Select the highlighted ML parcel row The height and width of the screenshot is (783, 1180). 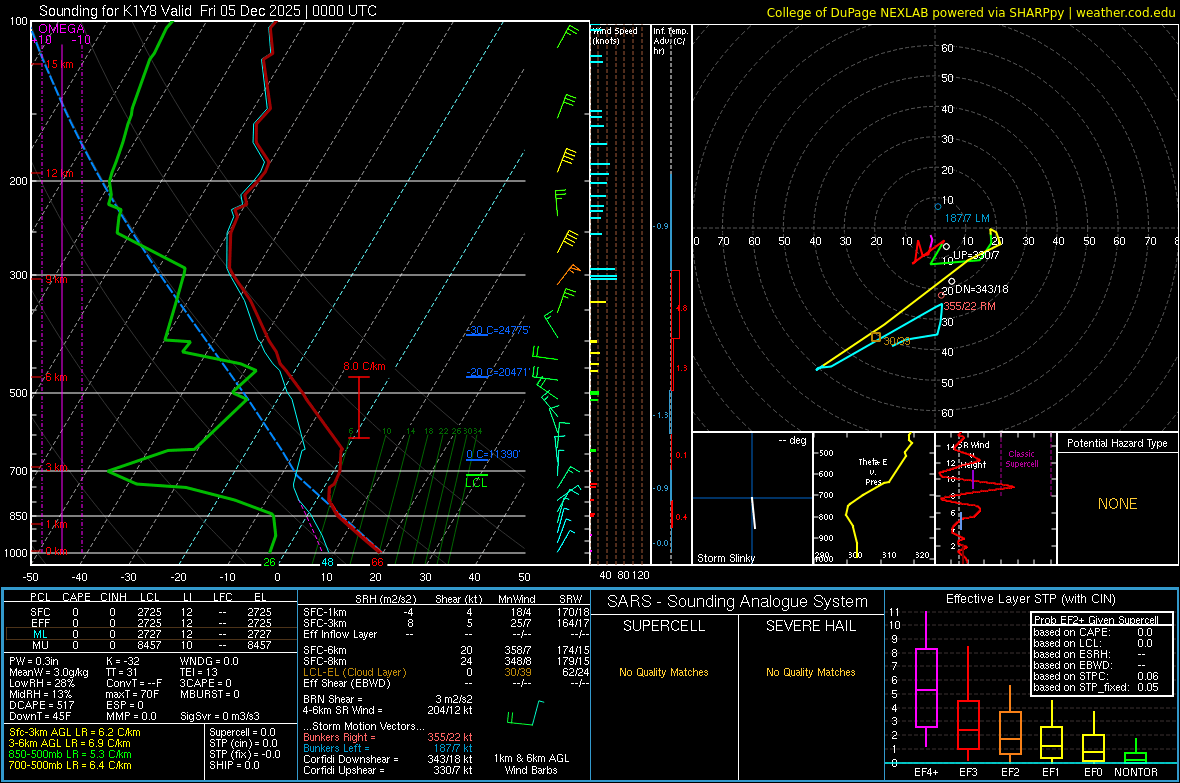click(x=151, y=635)
